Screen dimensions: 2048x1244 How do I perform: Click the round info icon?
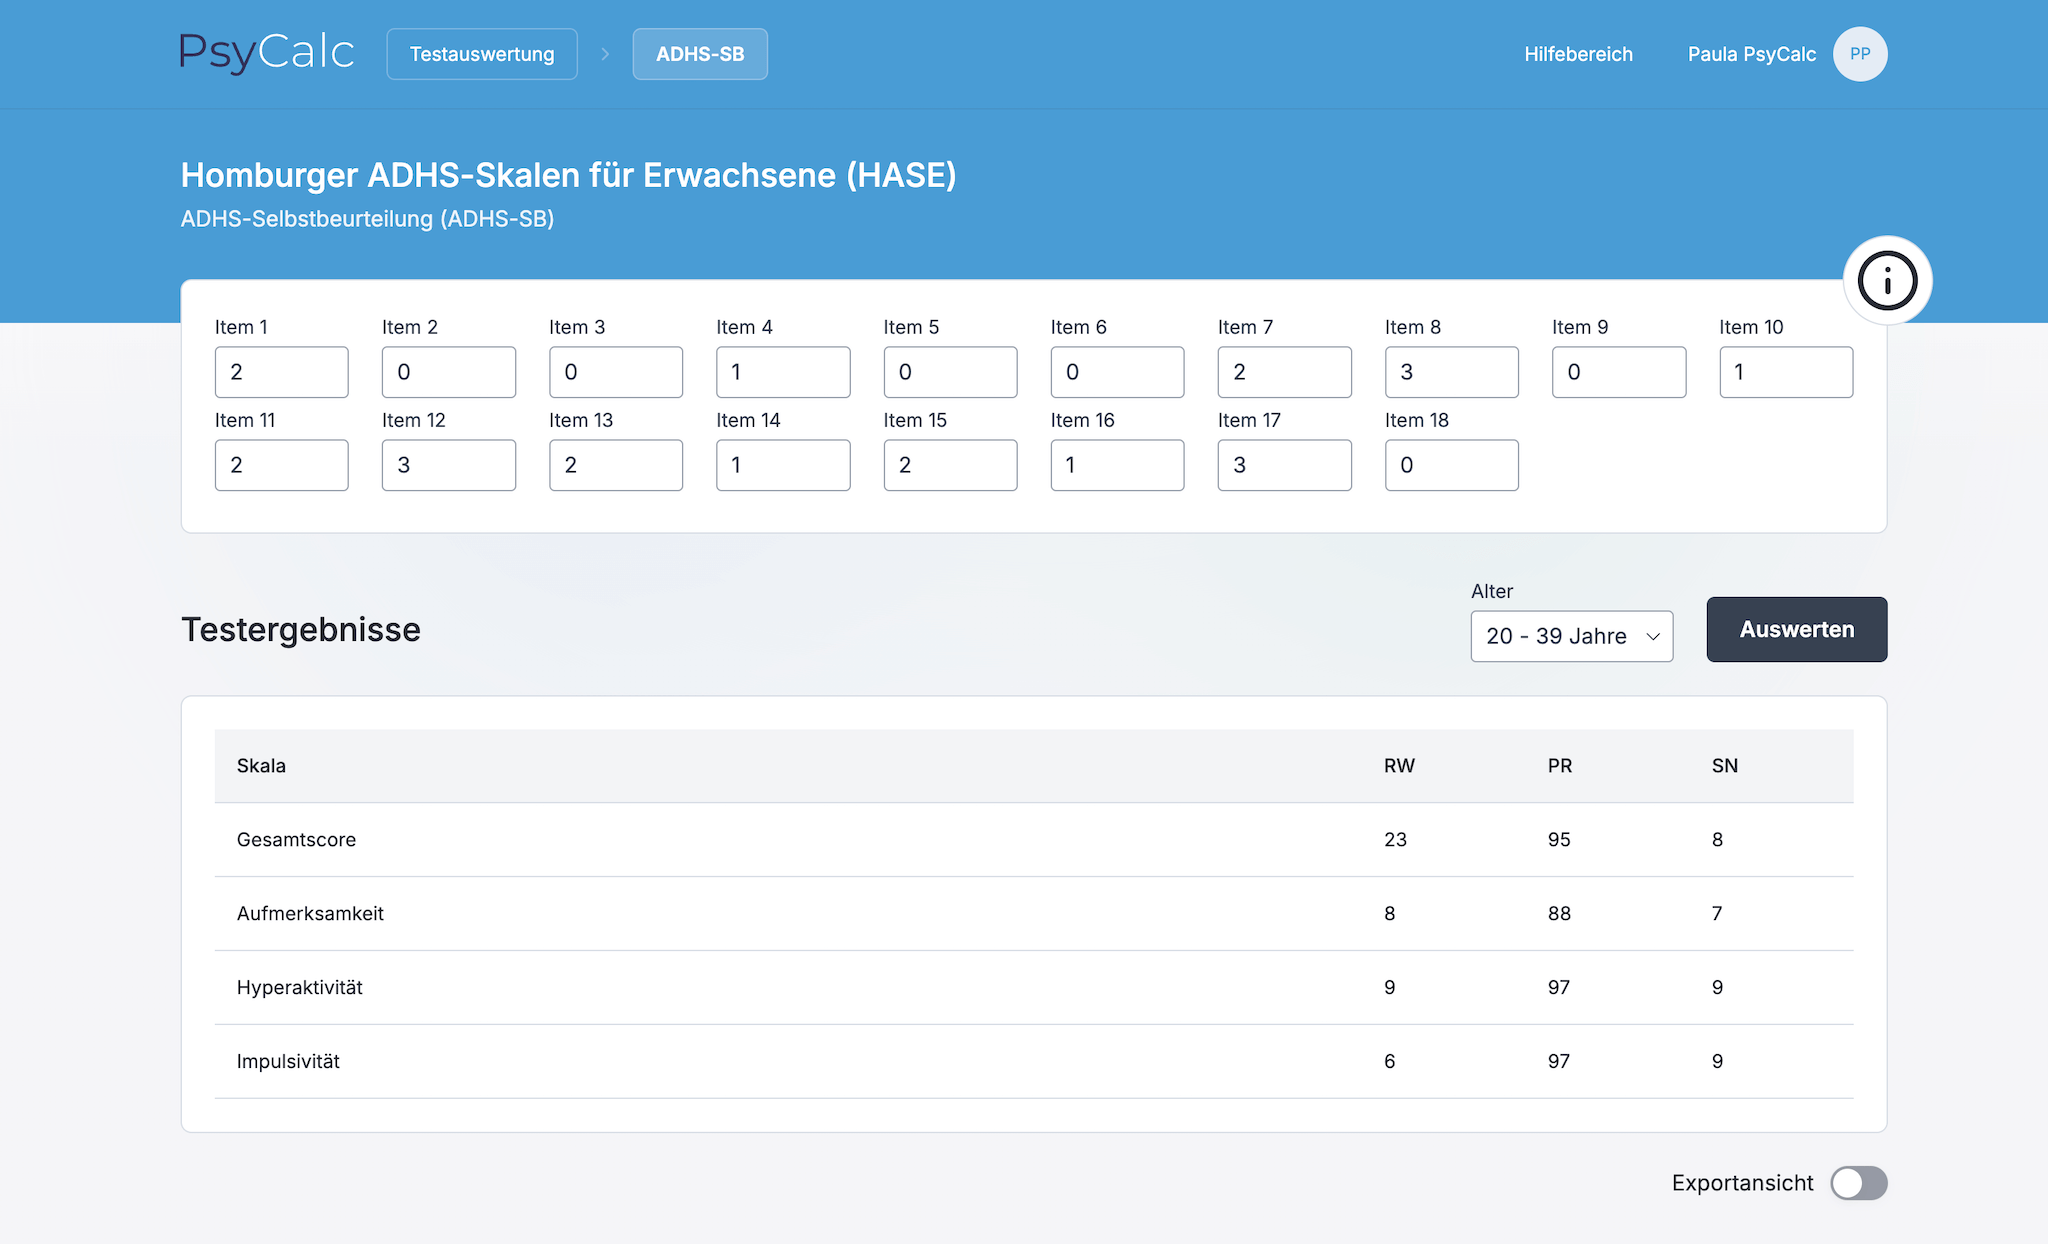[x=1887, y=280]
